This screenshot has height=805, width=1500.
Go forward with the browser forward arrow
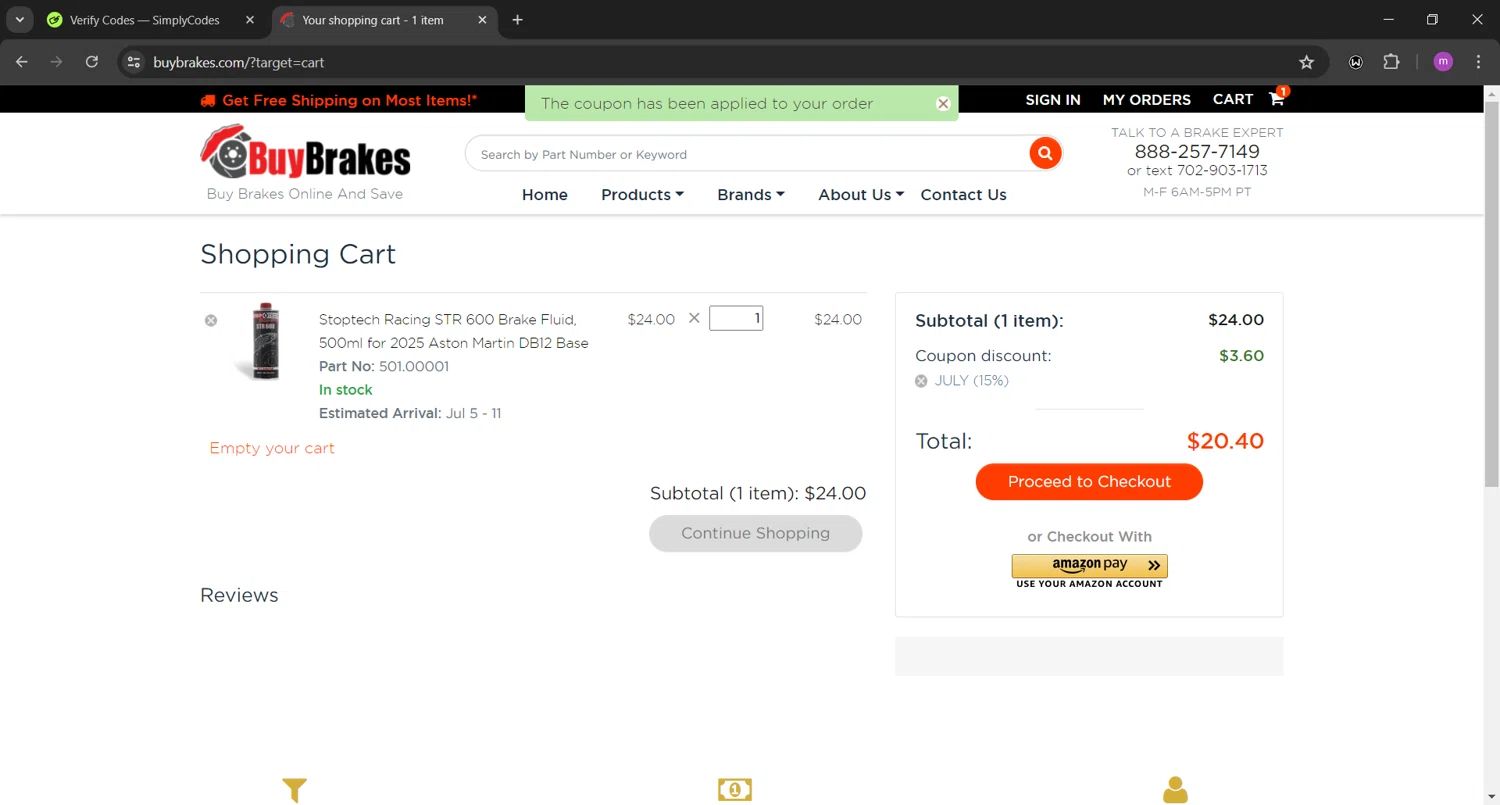coord(57,62)
